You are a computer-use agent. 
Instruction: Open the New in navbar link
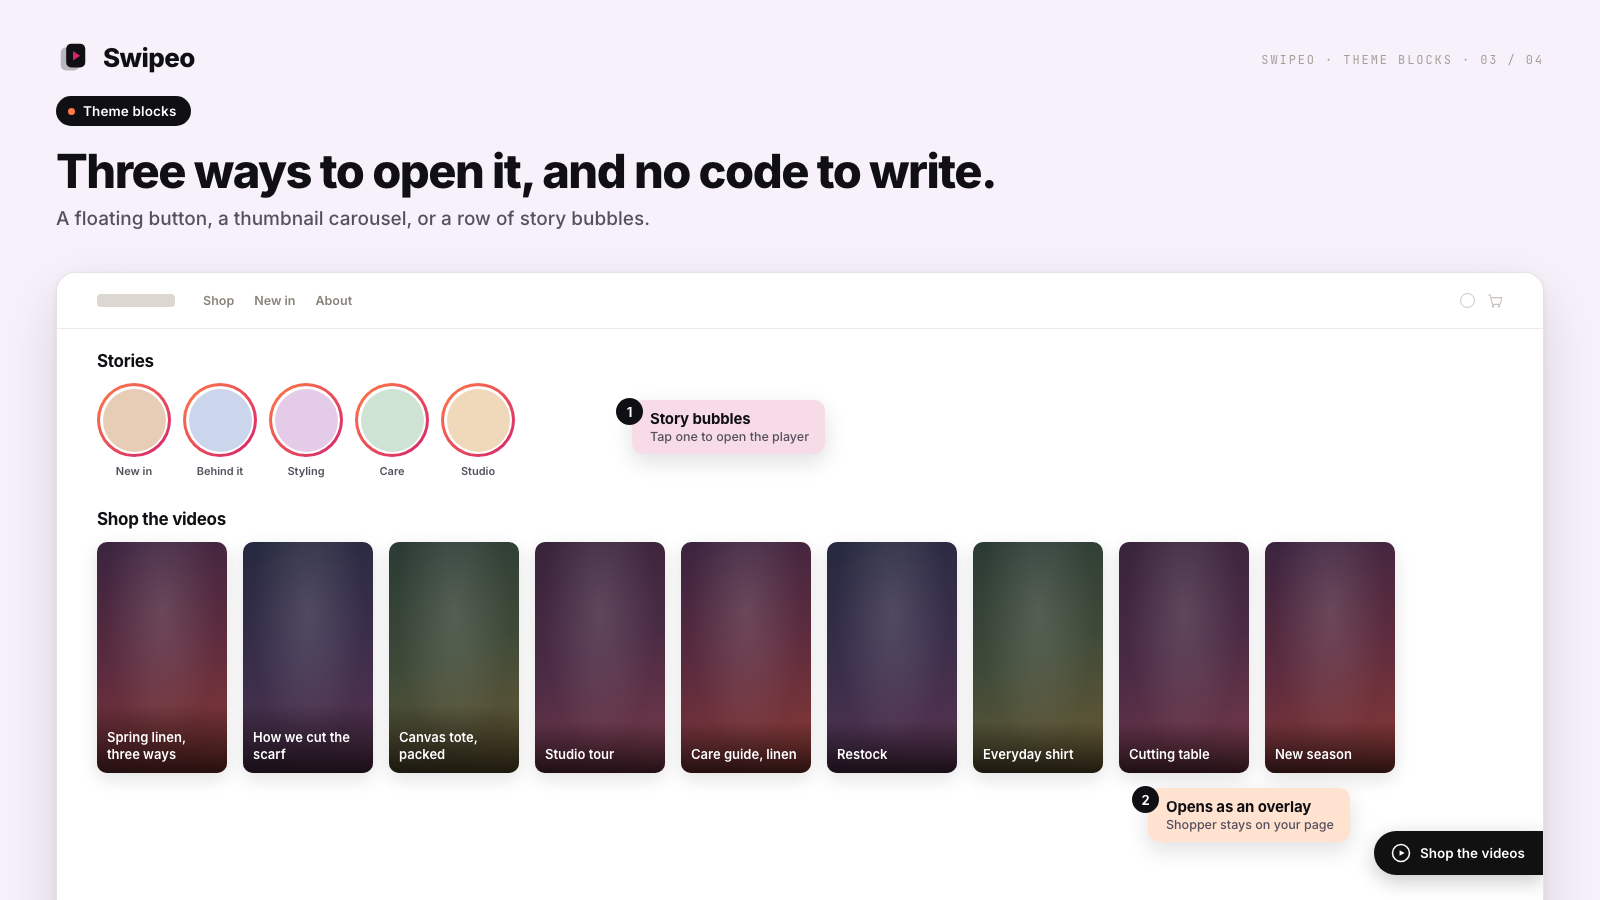274,301
